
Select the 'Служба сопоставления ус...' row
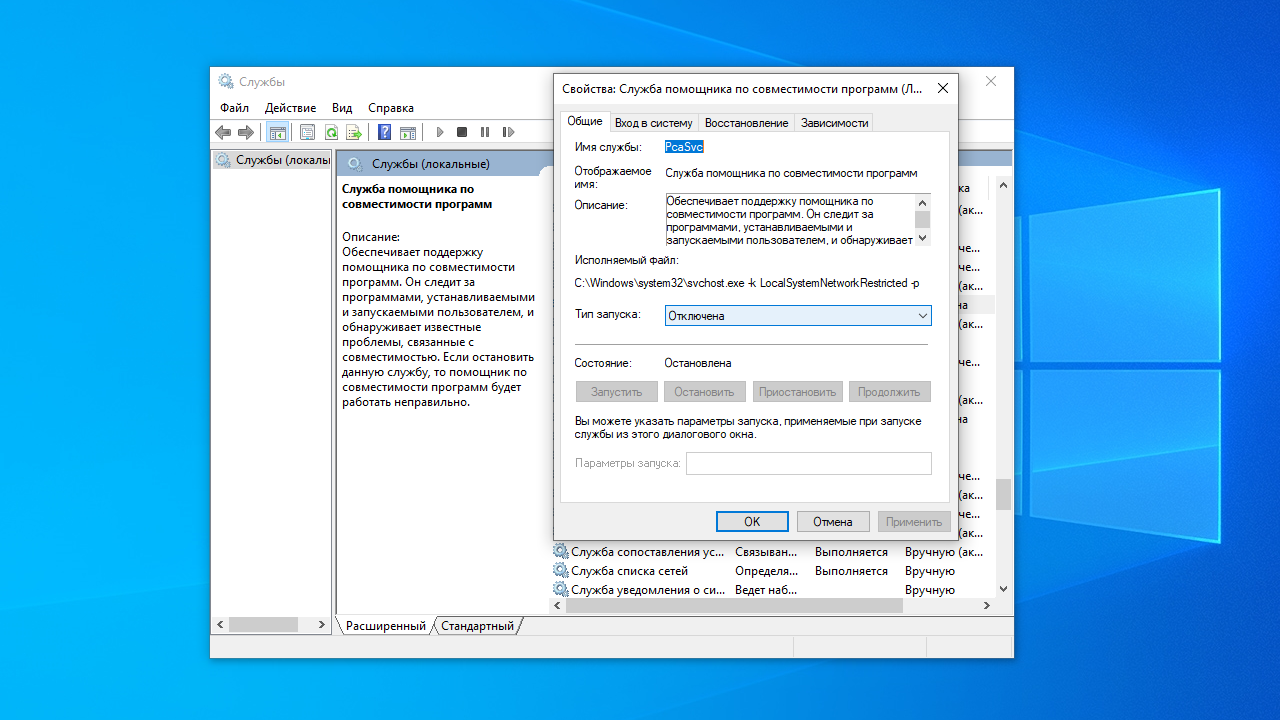click(x=773, y=552)
